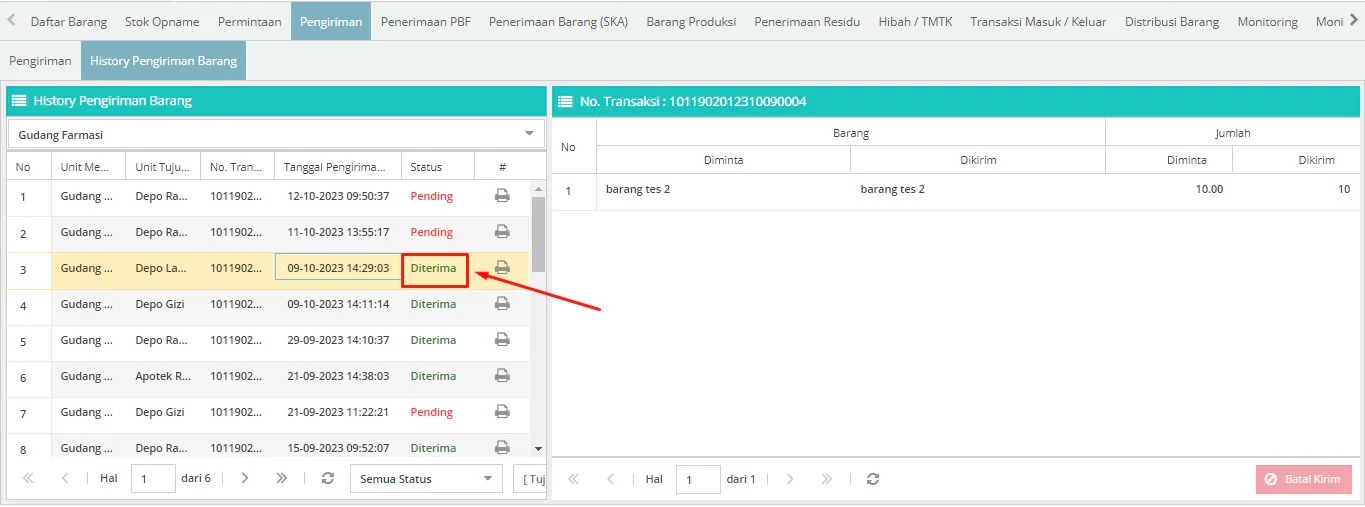Open the Gudang Farmasi dropdown
This screenshot has height=507, width=1365.
[x=529, y=134]
